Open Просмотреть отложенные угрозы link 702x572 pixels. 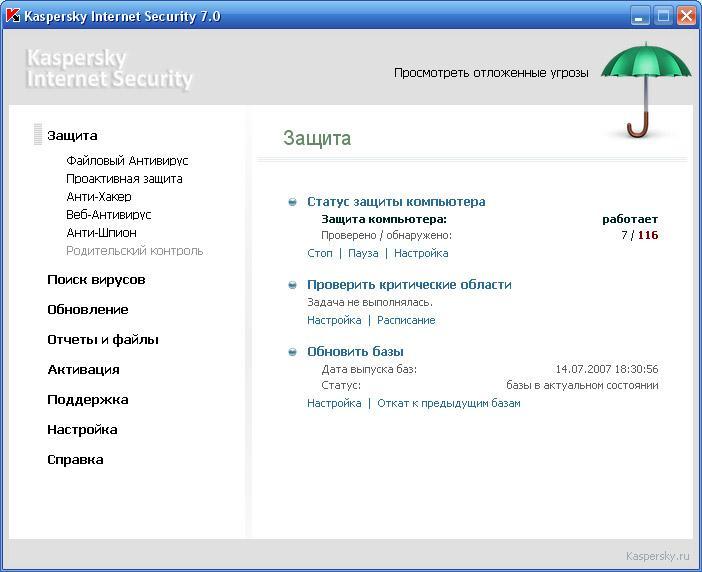[x=491, y=73]
